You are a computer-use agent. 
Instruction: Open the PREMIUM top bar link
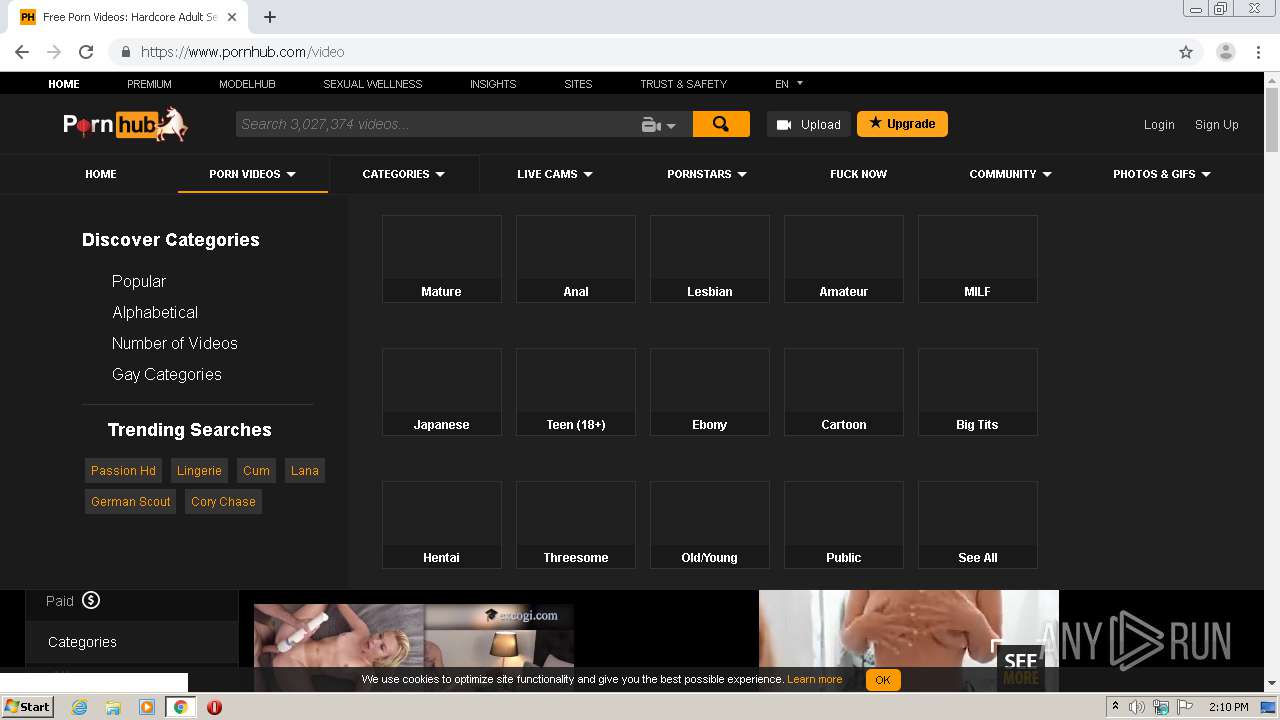[x=149, y=84]
